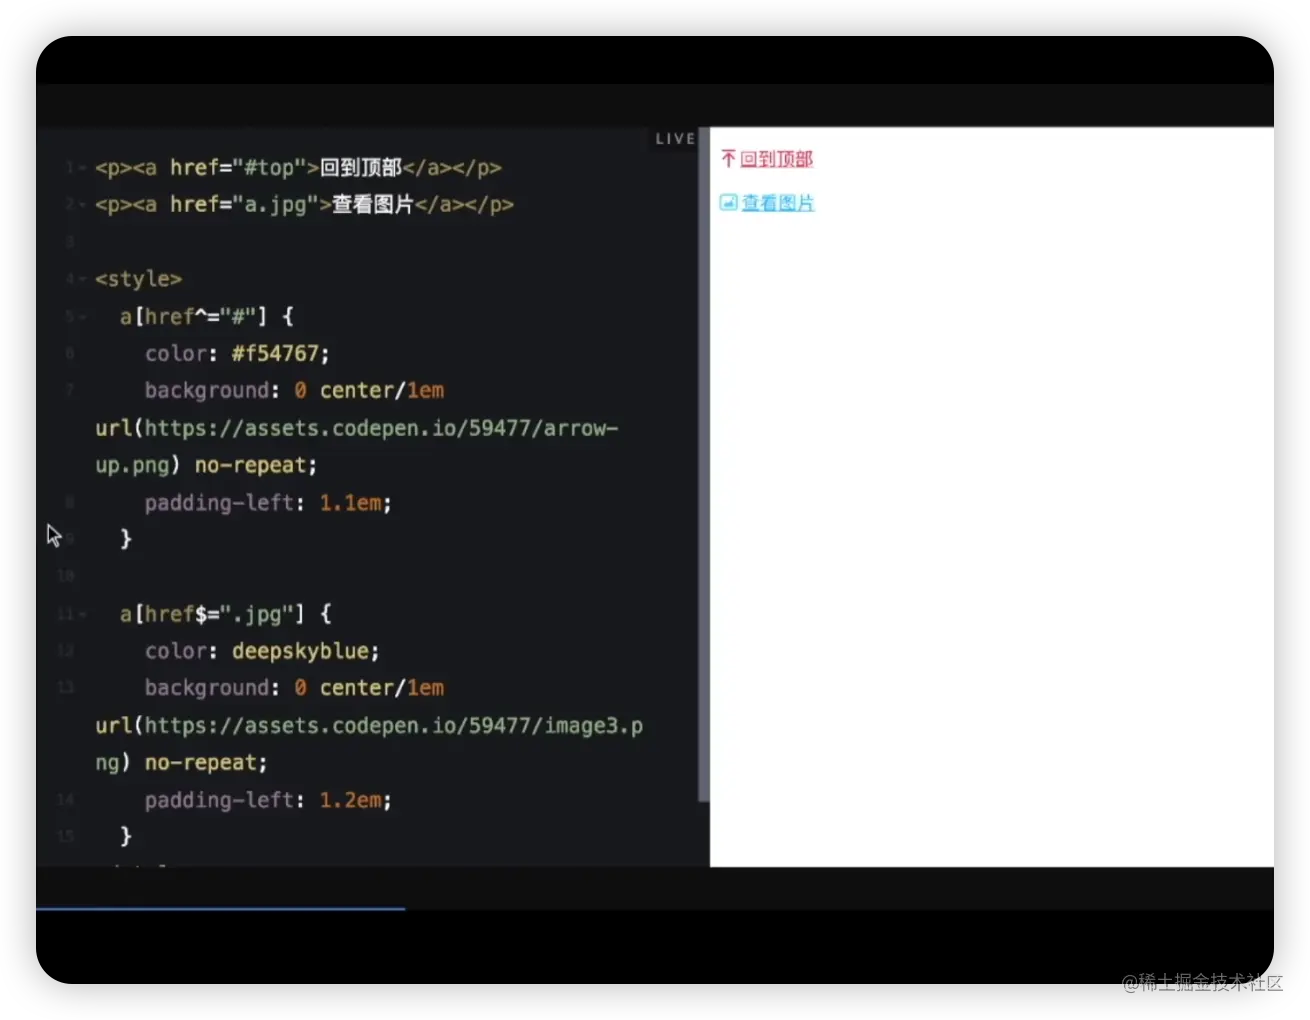Click the href="a.jpg" attribute in line 2
Viewport: 1310px width, 1020px height.
[x=245, y=205]
